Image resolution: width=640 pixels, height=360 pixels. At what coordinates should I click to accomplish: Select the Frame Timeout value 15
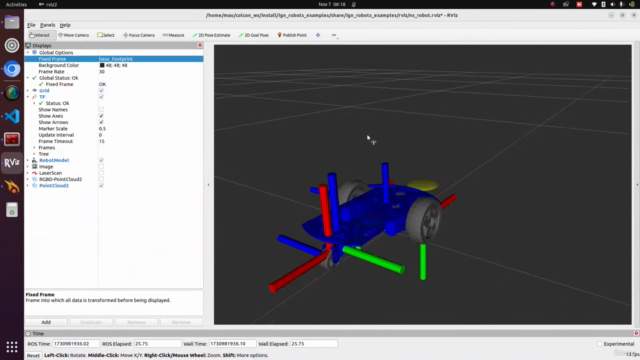[x=102, y=141]
